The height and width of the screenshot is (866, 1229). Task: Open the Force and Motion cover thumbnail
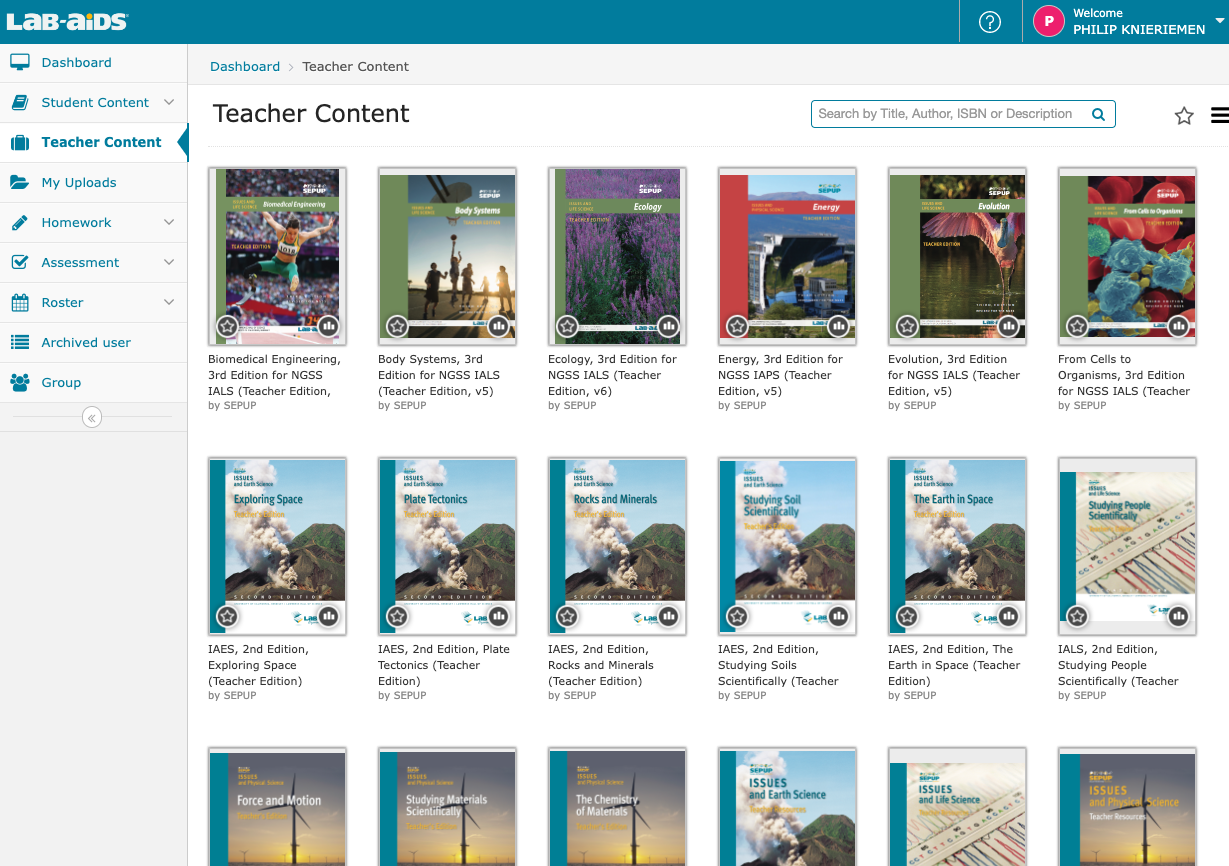[x=277, y=807]
